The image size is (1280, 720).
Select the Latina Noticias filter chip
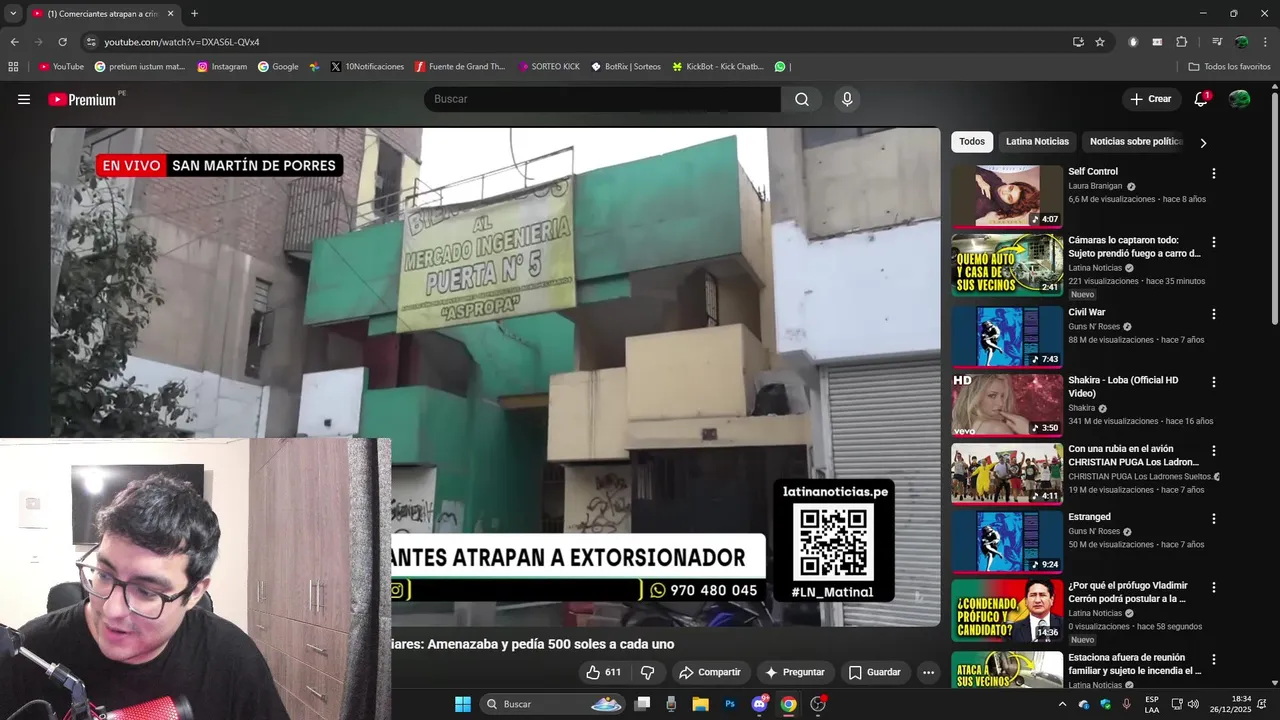pyautogui.click(x=1037, y=142)
